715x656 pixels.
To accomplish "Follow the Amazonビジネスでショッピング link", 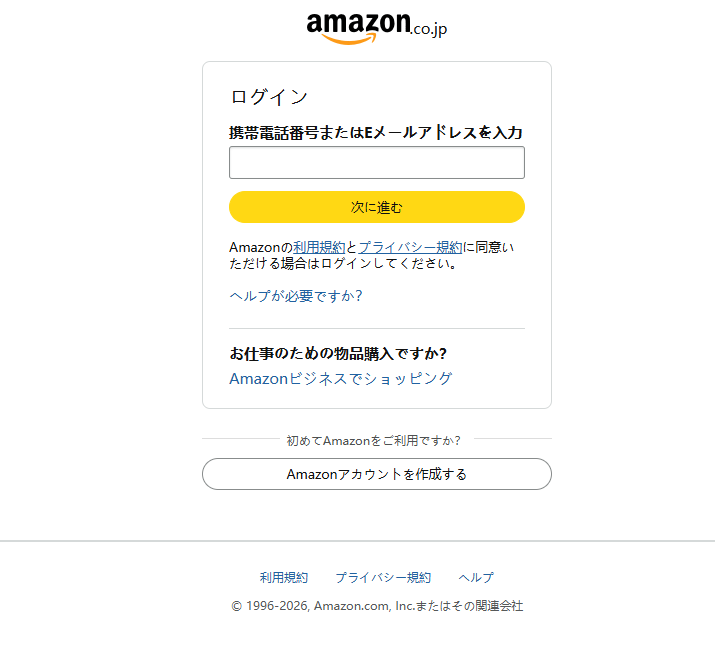I will [340, 379].
